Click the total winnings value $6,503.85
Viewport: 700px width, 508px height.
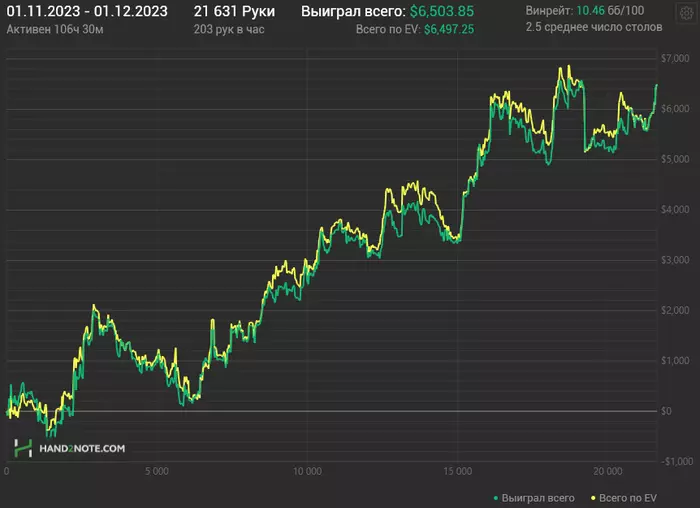[x=442, y=11]
